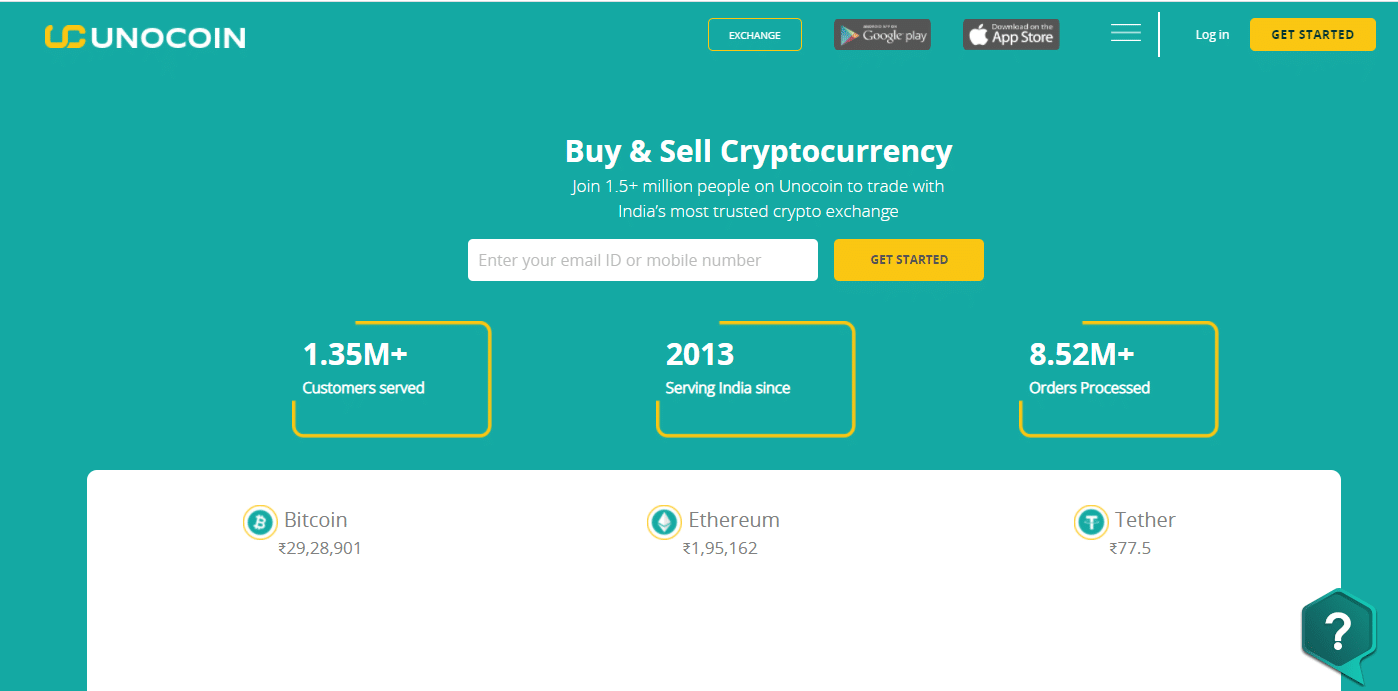The height and width of the screenshot is (691, 1398).
Task: Click the yellow GET STARTED button in header
Action: (x=1312, y=33)
